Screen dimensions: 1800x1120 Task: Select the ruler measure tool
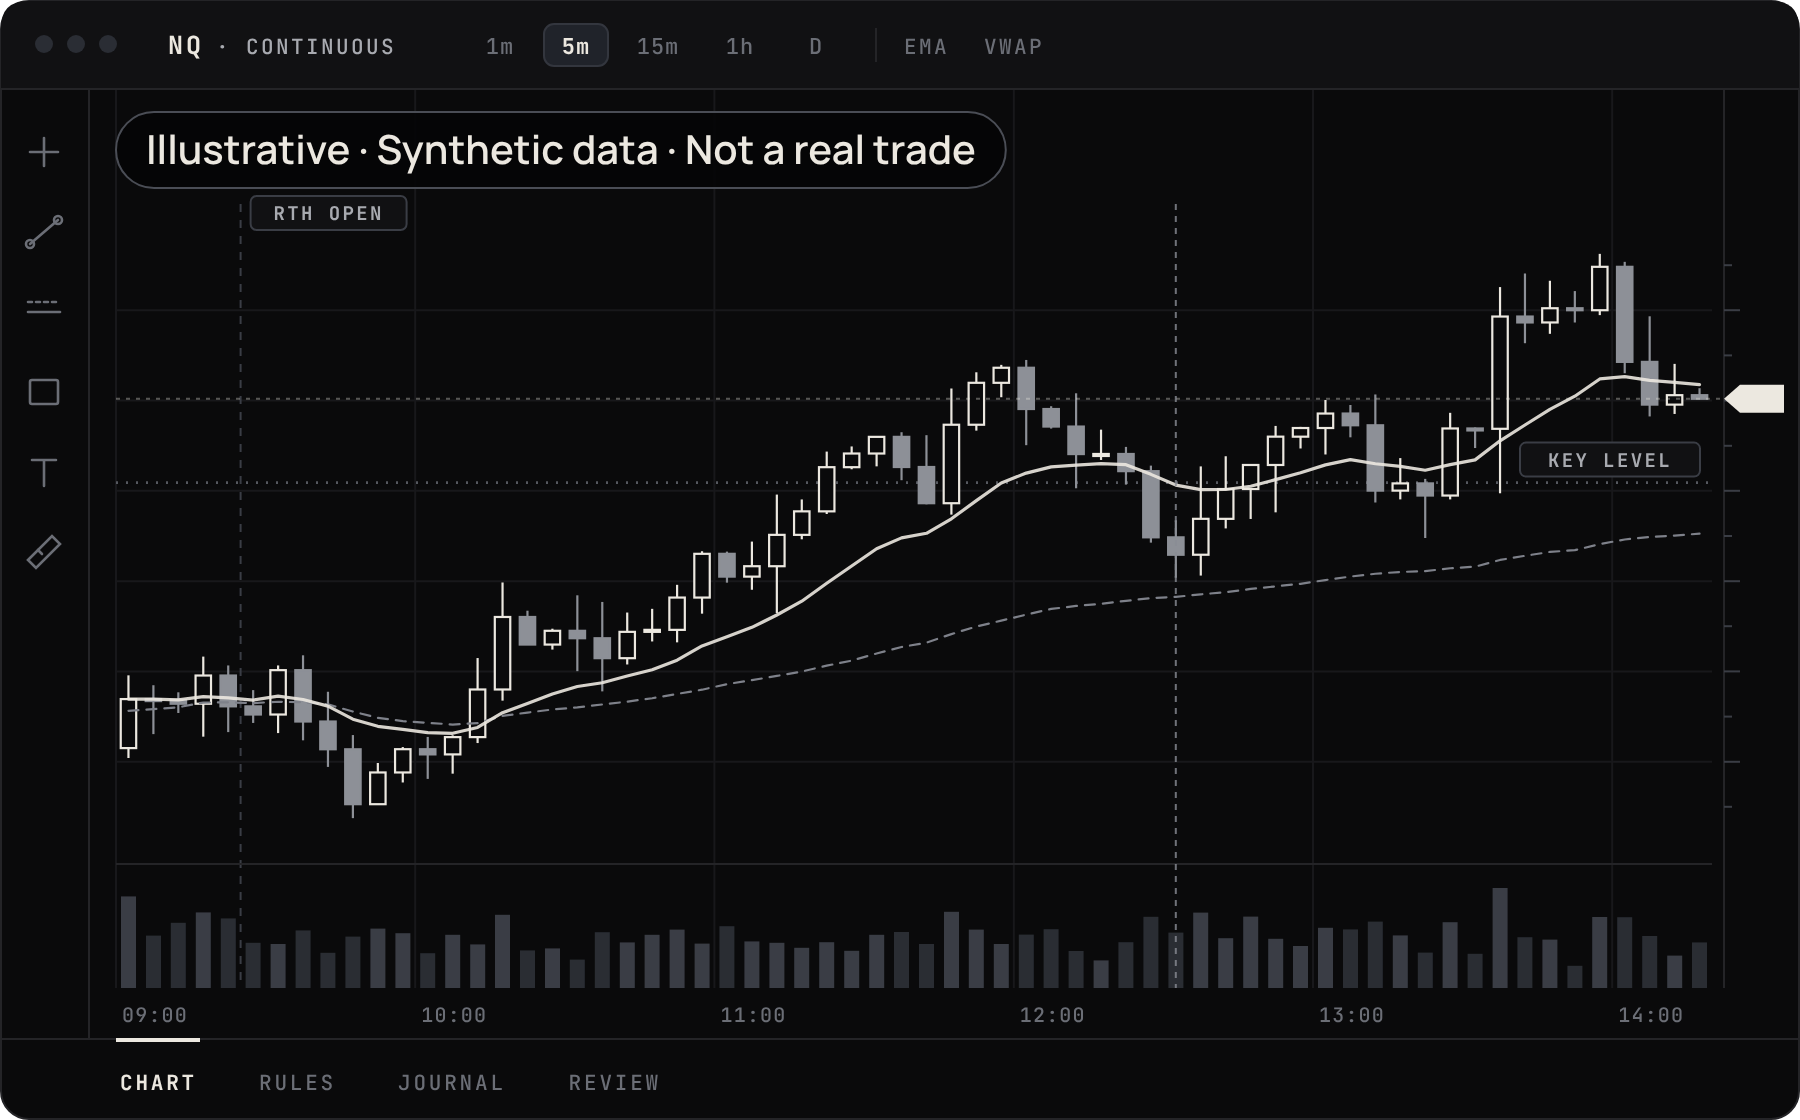coord(44,552)
